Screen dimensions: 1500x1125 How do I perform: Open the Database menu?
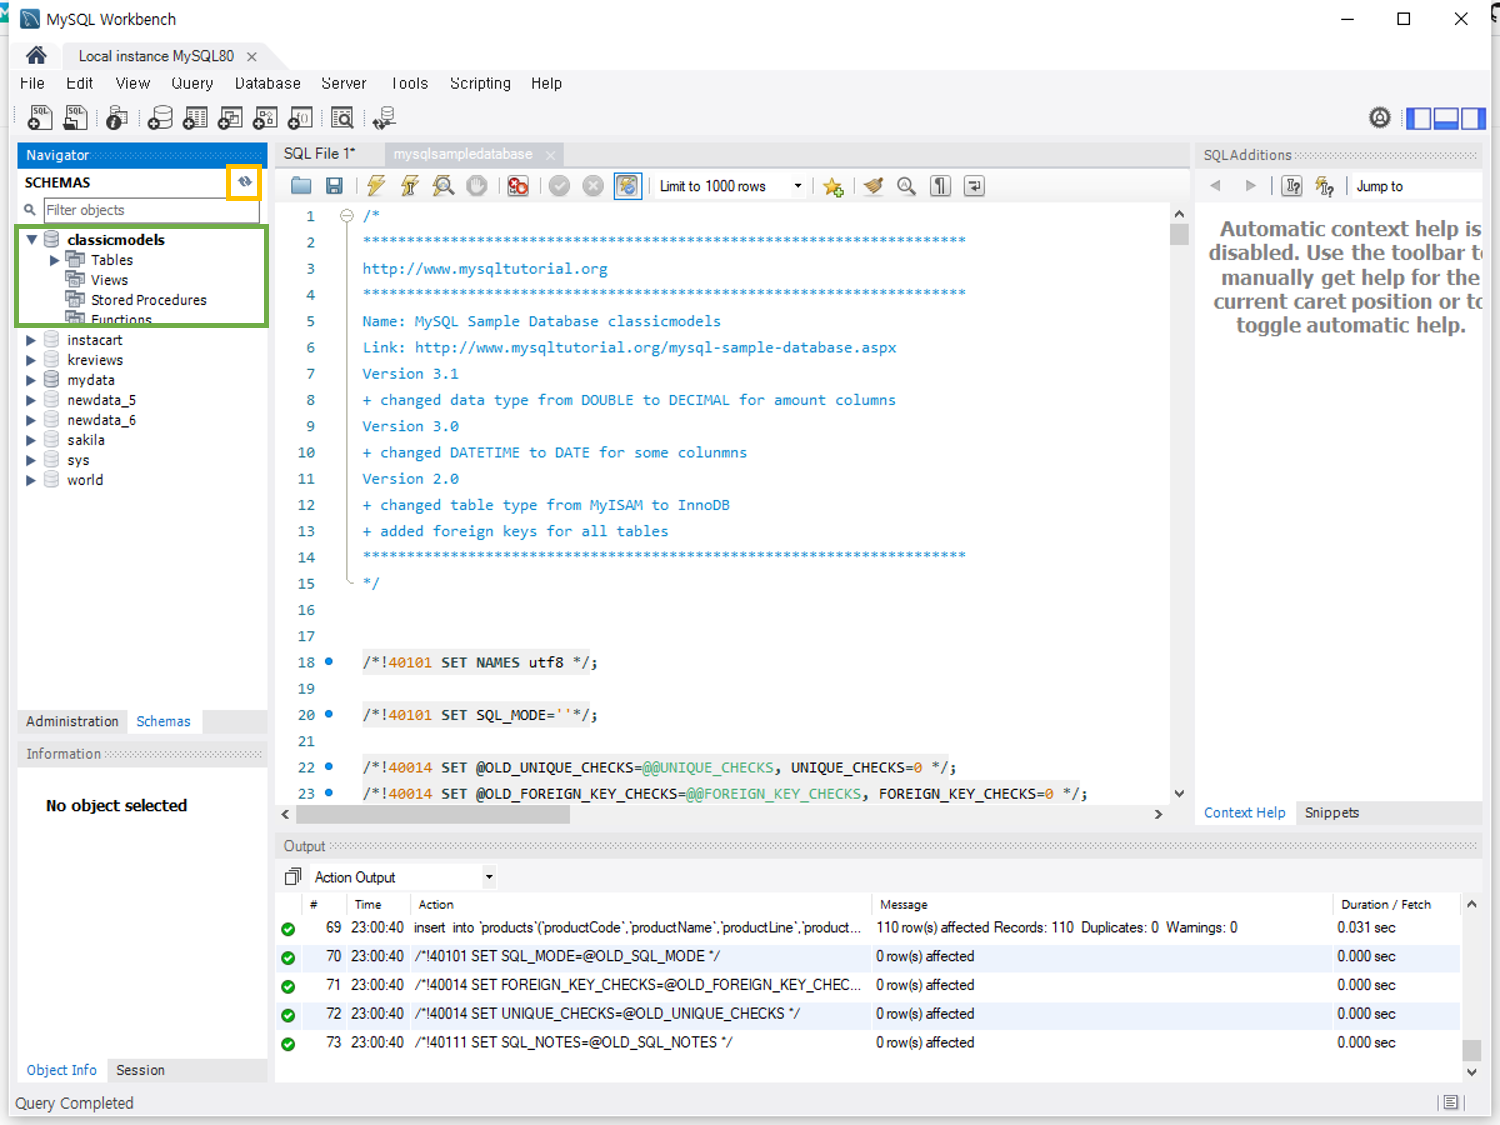tap(267, 84)
